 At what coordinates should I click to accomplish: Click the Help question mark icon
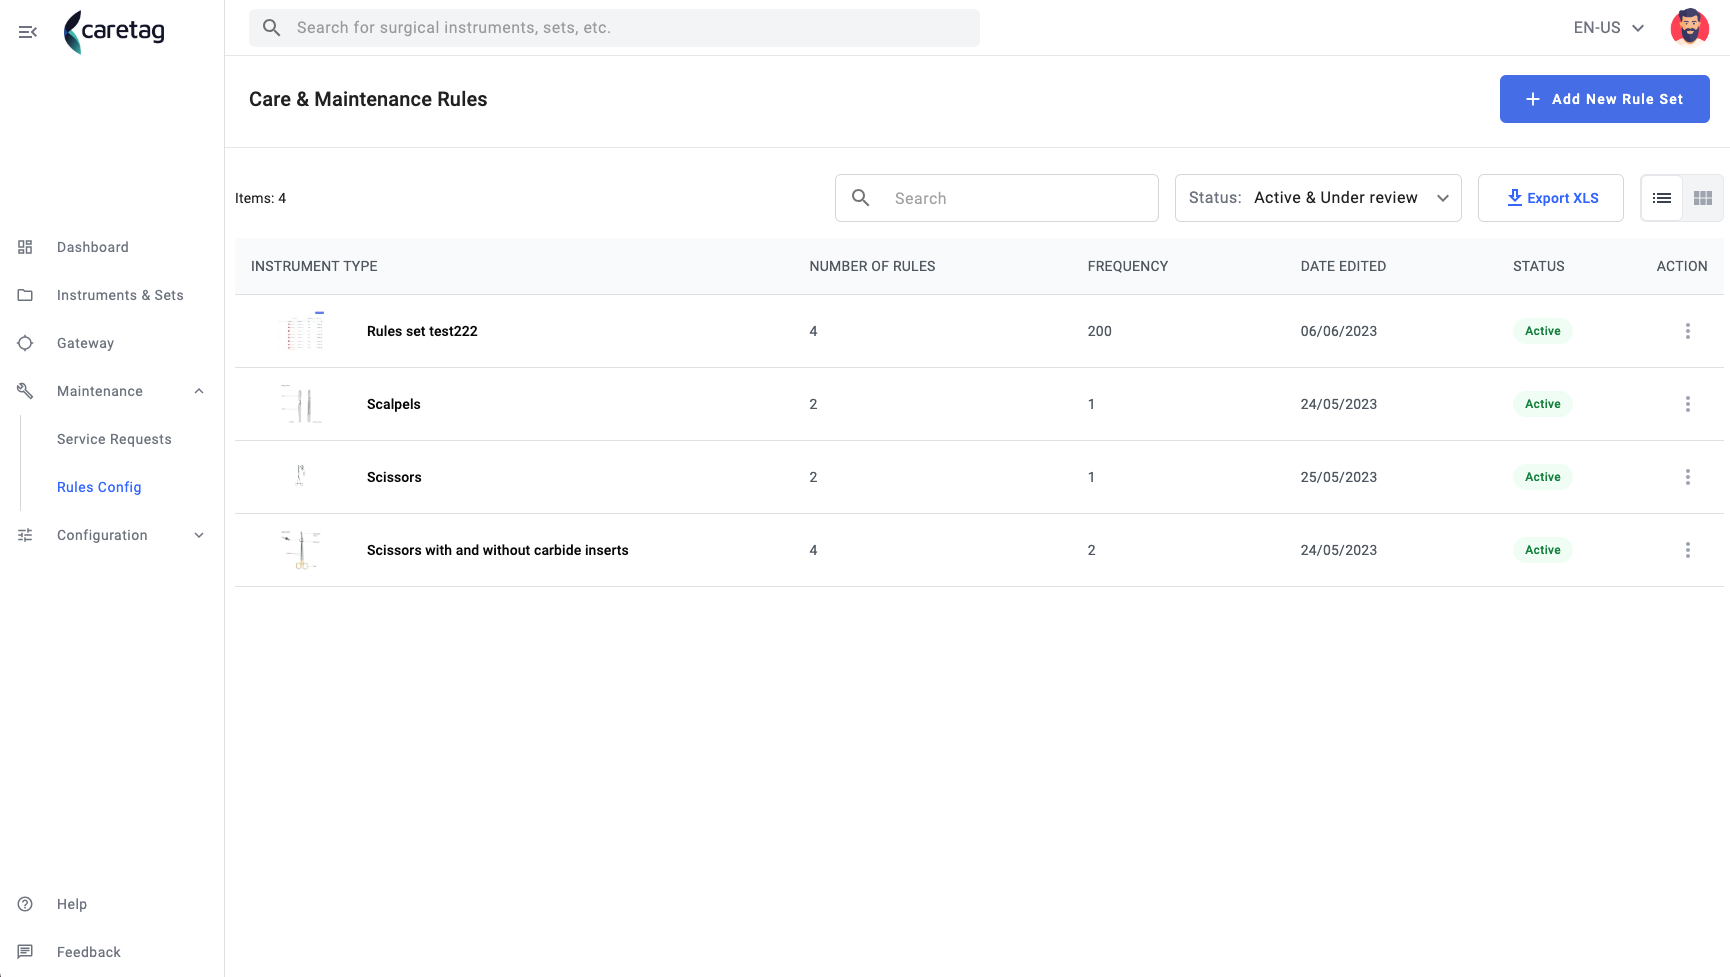26,904
